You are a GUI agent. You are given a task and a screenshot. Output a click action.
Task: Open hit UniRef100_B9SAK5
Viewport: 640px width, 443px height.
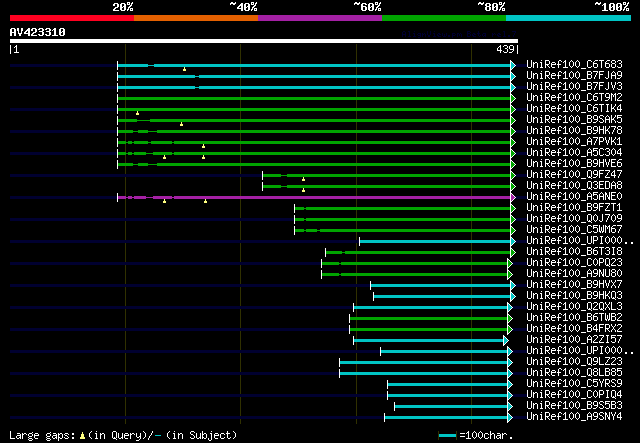click(x=574, y=120)
